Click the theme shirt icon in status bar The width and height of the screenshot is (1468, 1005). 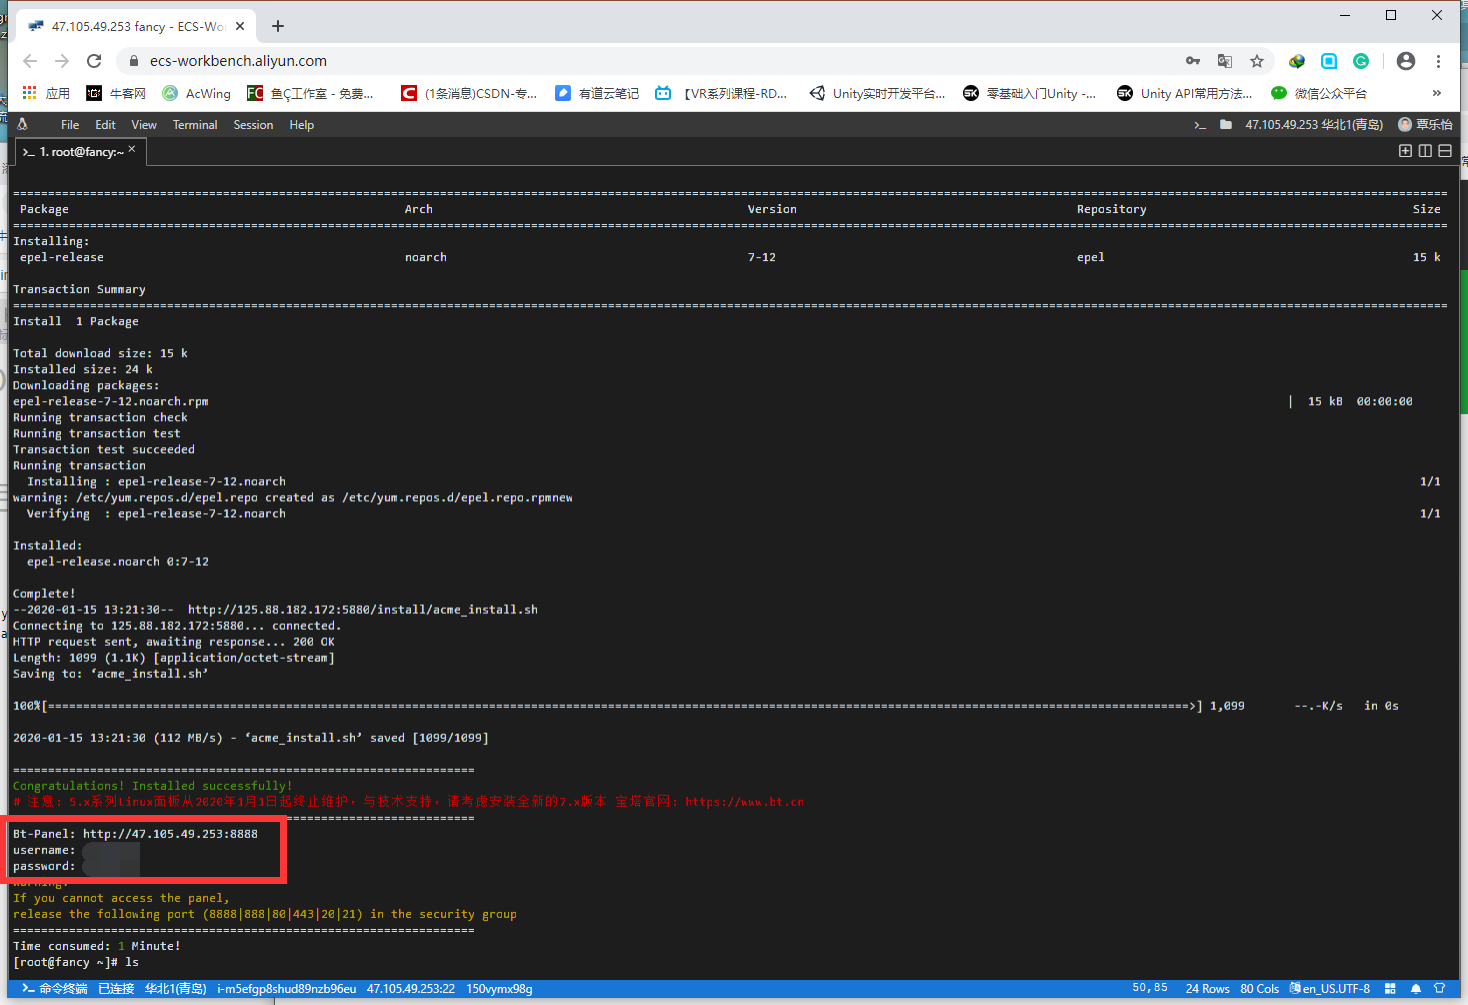(1440, 989)
